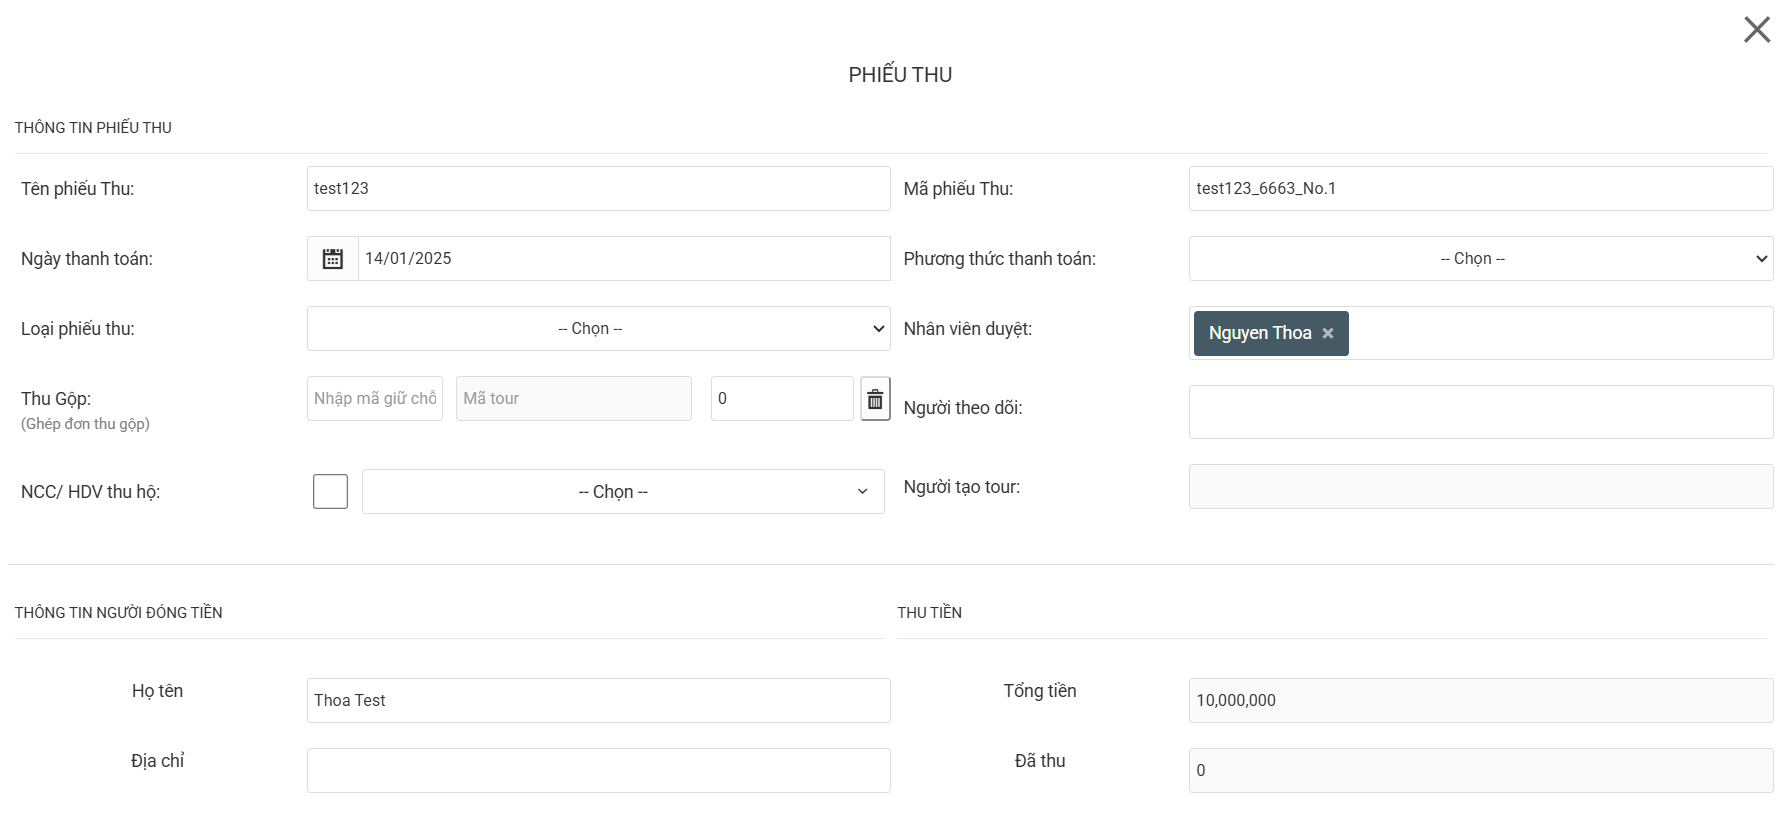Focus the Nhập mã giữ chỗ field
This screenshot has width=1782, height=816.
375,399
